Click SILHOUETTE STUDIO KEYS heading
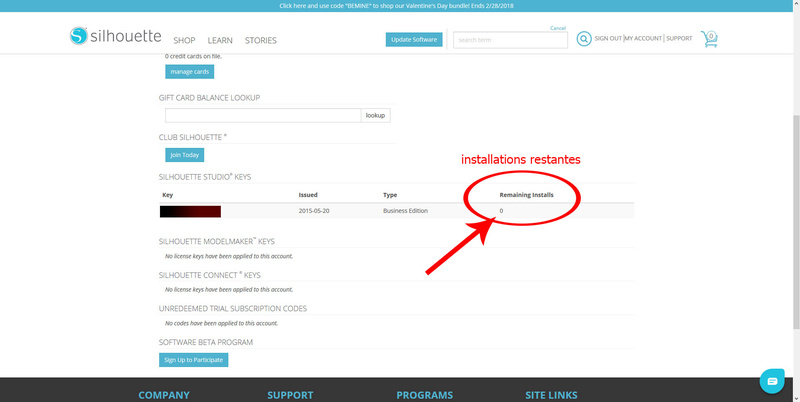Viewport: 800px width, 402px height. (x=205, y=177)
